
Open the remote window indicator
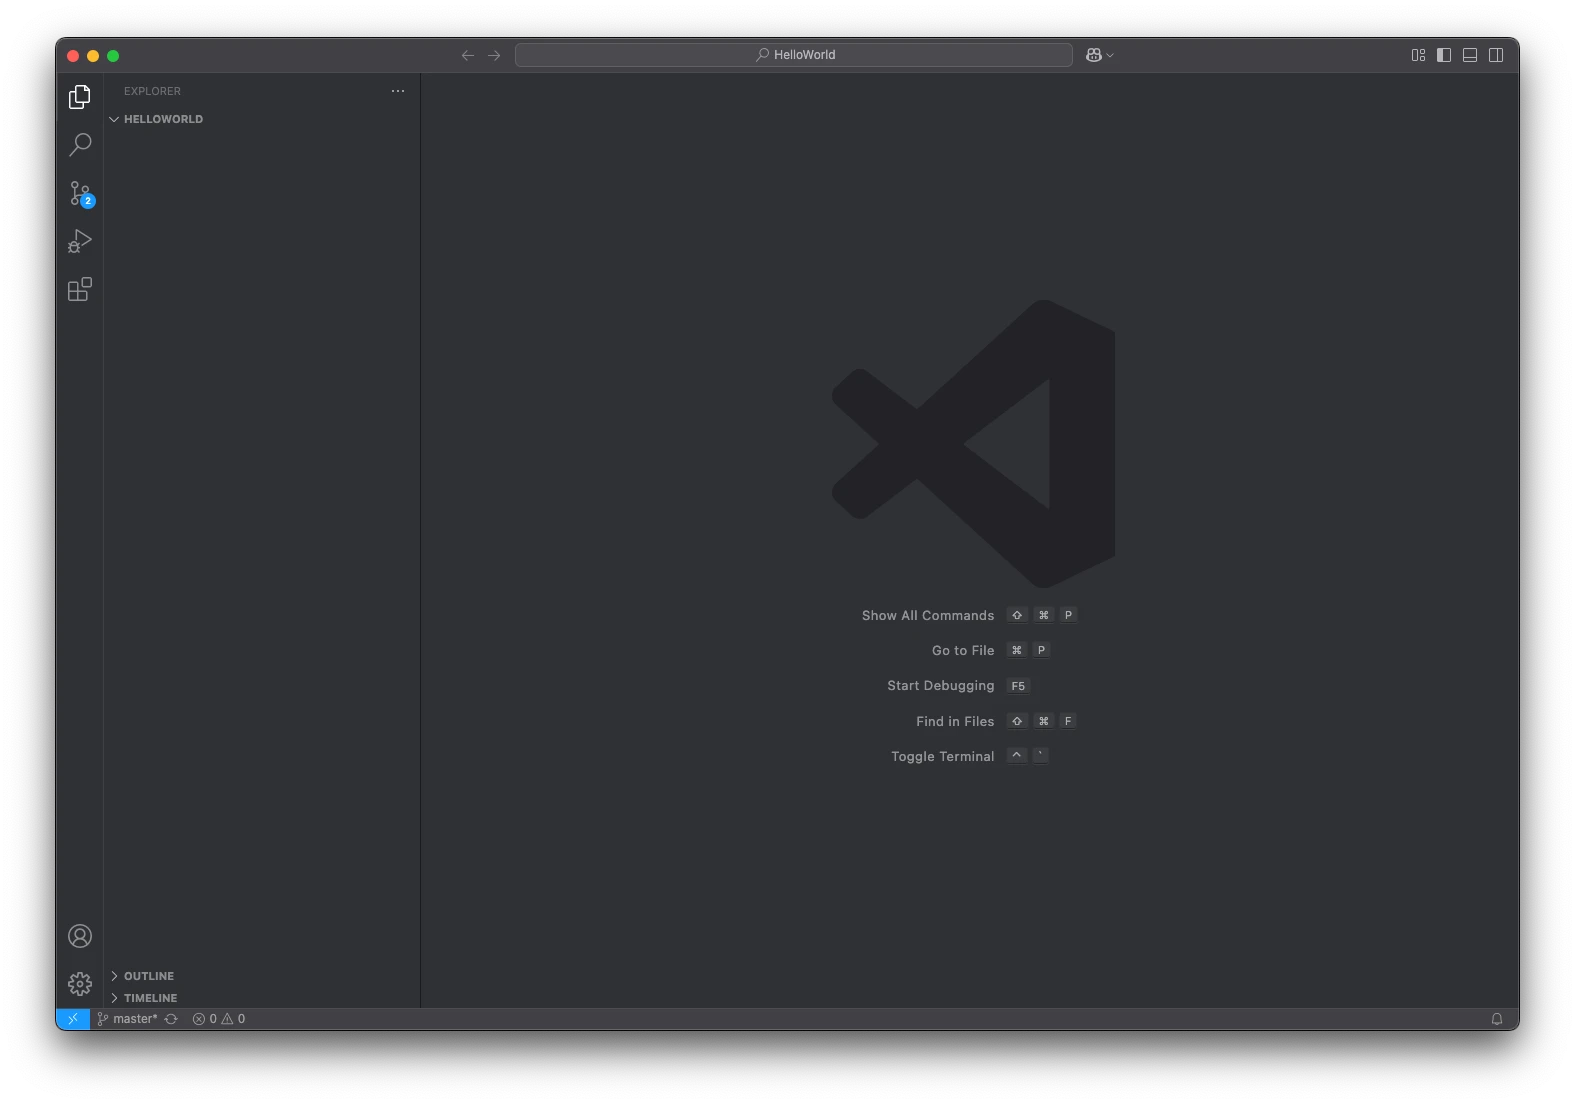pyautogui.click(x=73, y=1019)
